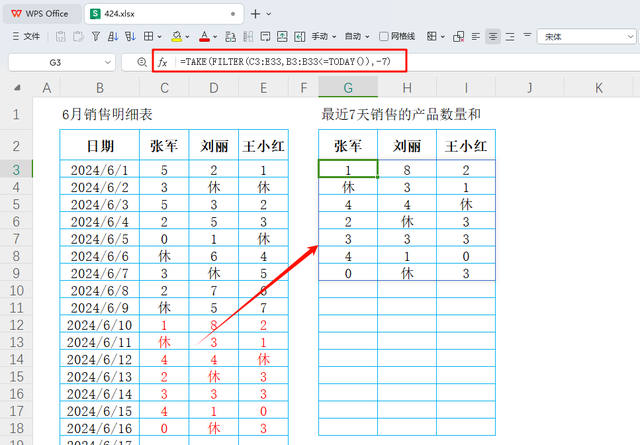The width and height of the screenshot is (640, 445).
Task: Click the title cell 6月销售明细表
Action: point(107,114)
